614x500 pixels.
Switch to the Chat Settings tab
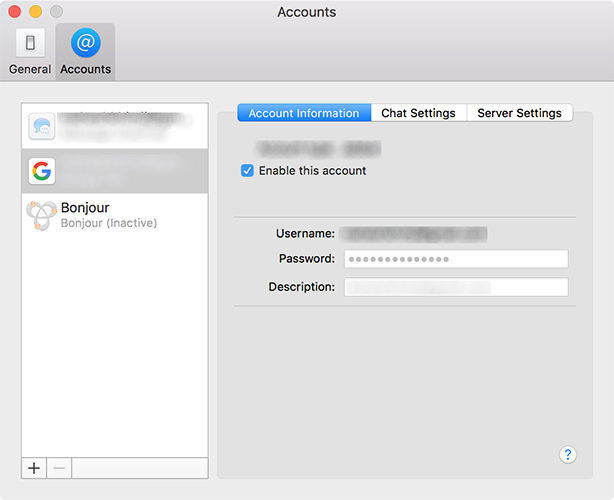[418, 113]
